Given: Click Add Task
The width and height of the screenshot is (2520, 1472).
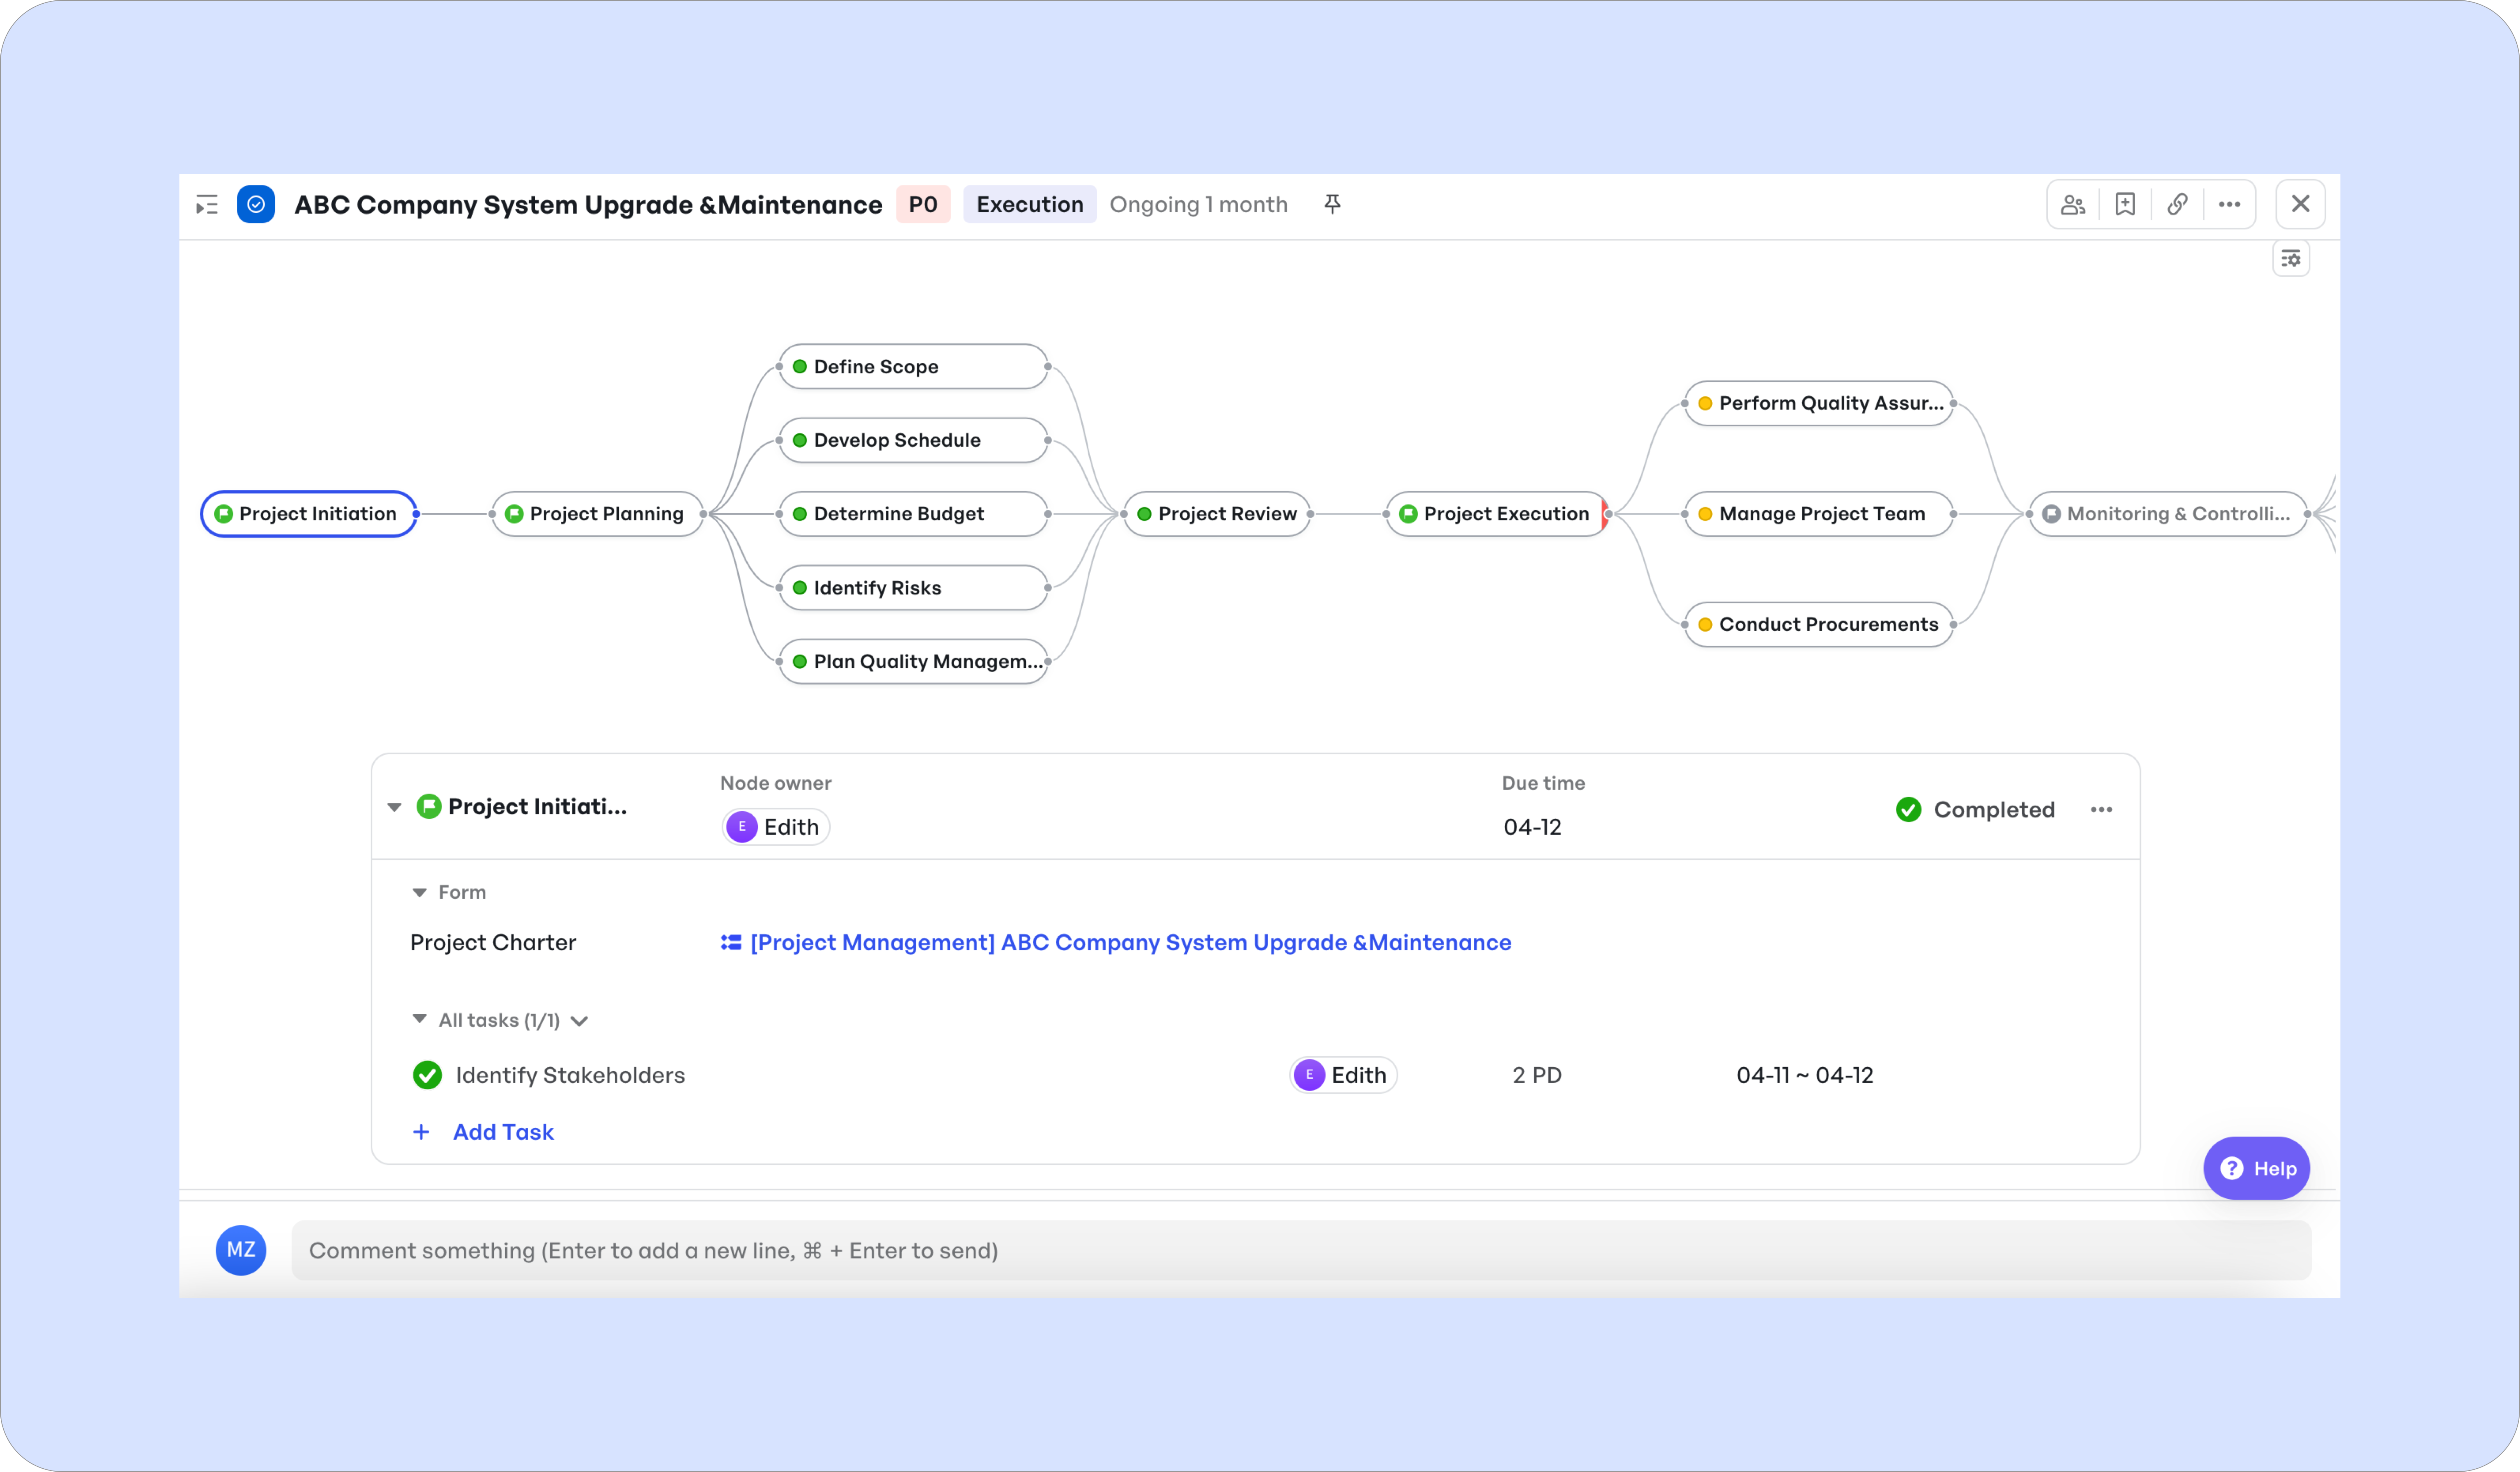Looking at the screenshot, I should [x=484, y=1132].
